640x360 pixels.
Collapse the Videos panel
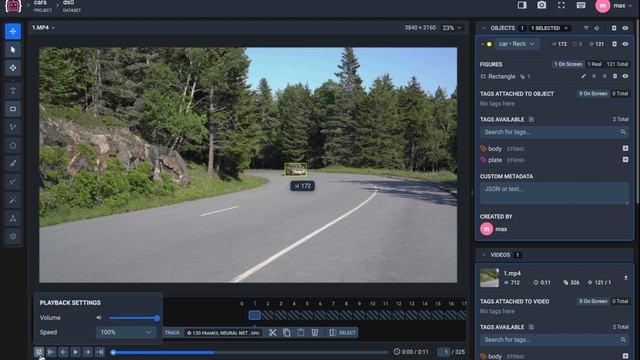tap(484, 255)
